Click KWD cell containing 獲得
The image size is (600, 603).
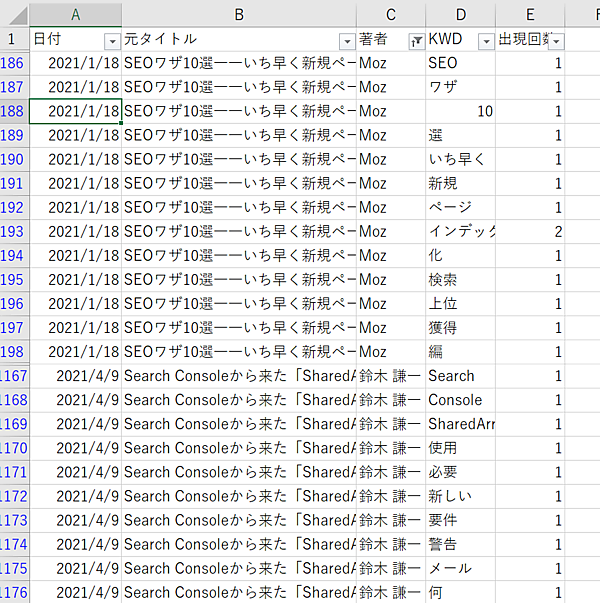coord(461,328)
